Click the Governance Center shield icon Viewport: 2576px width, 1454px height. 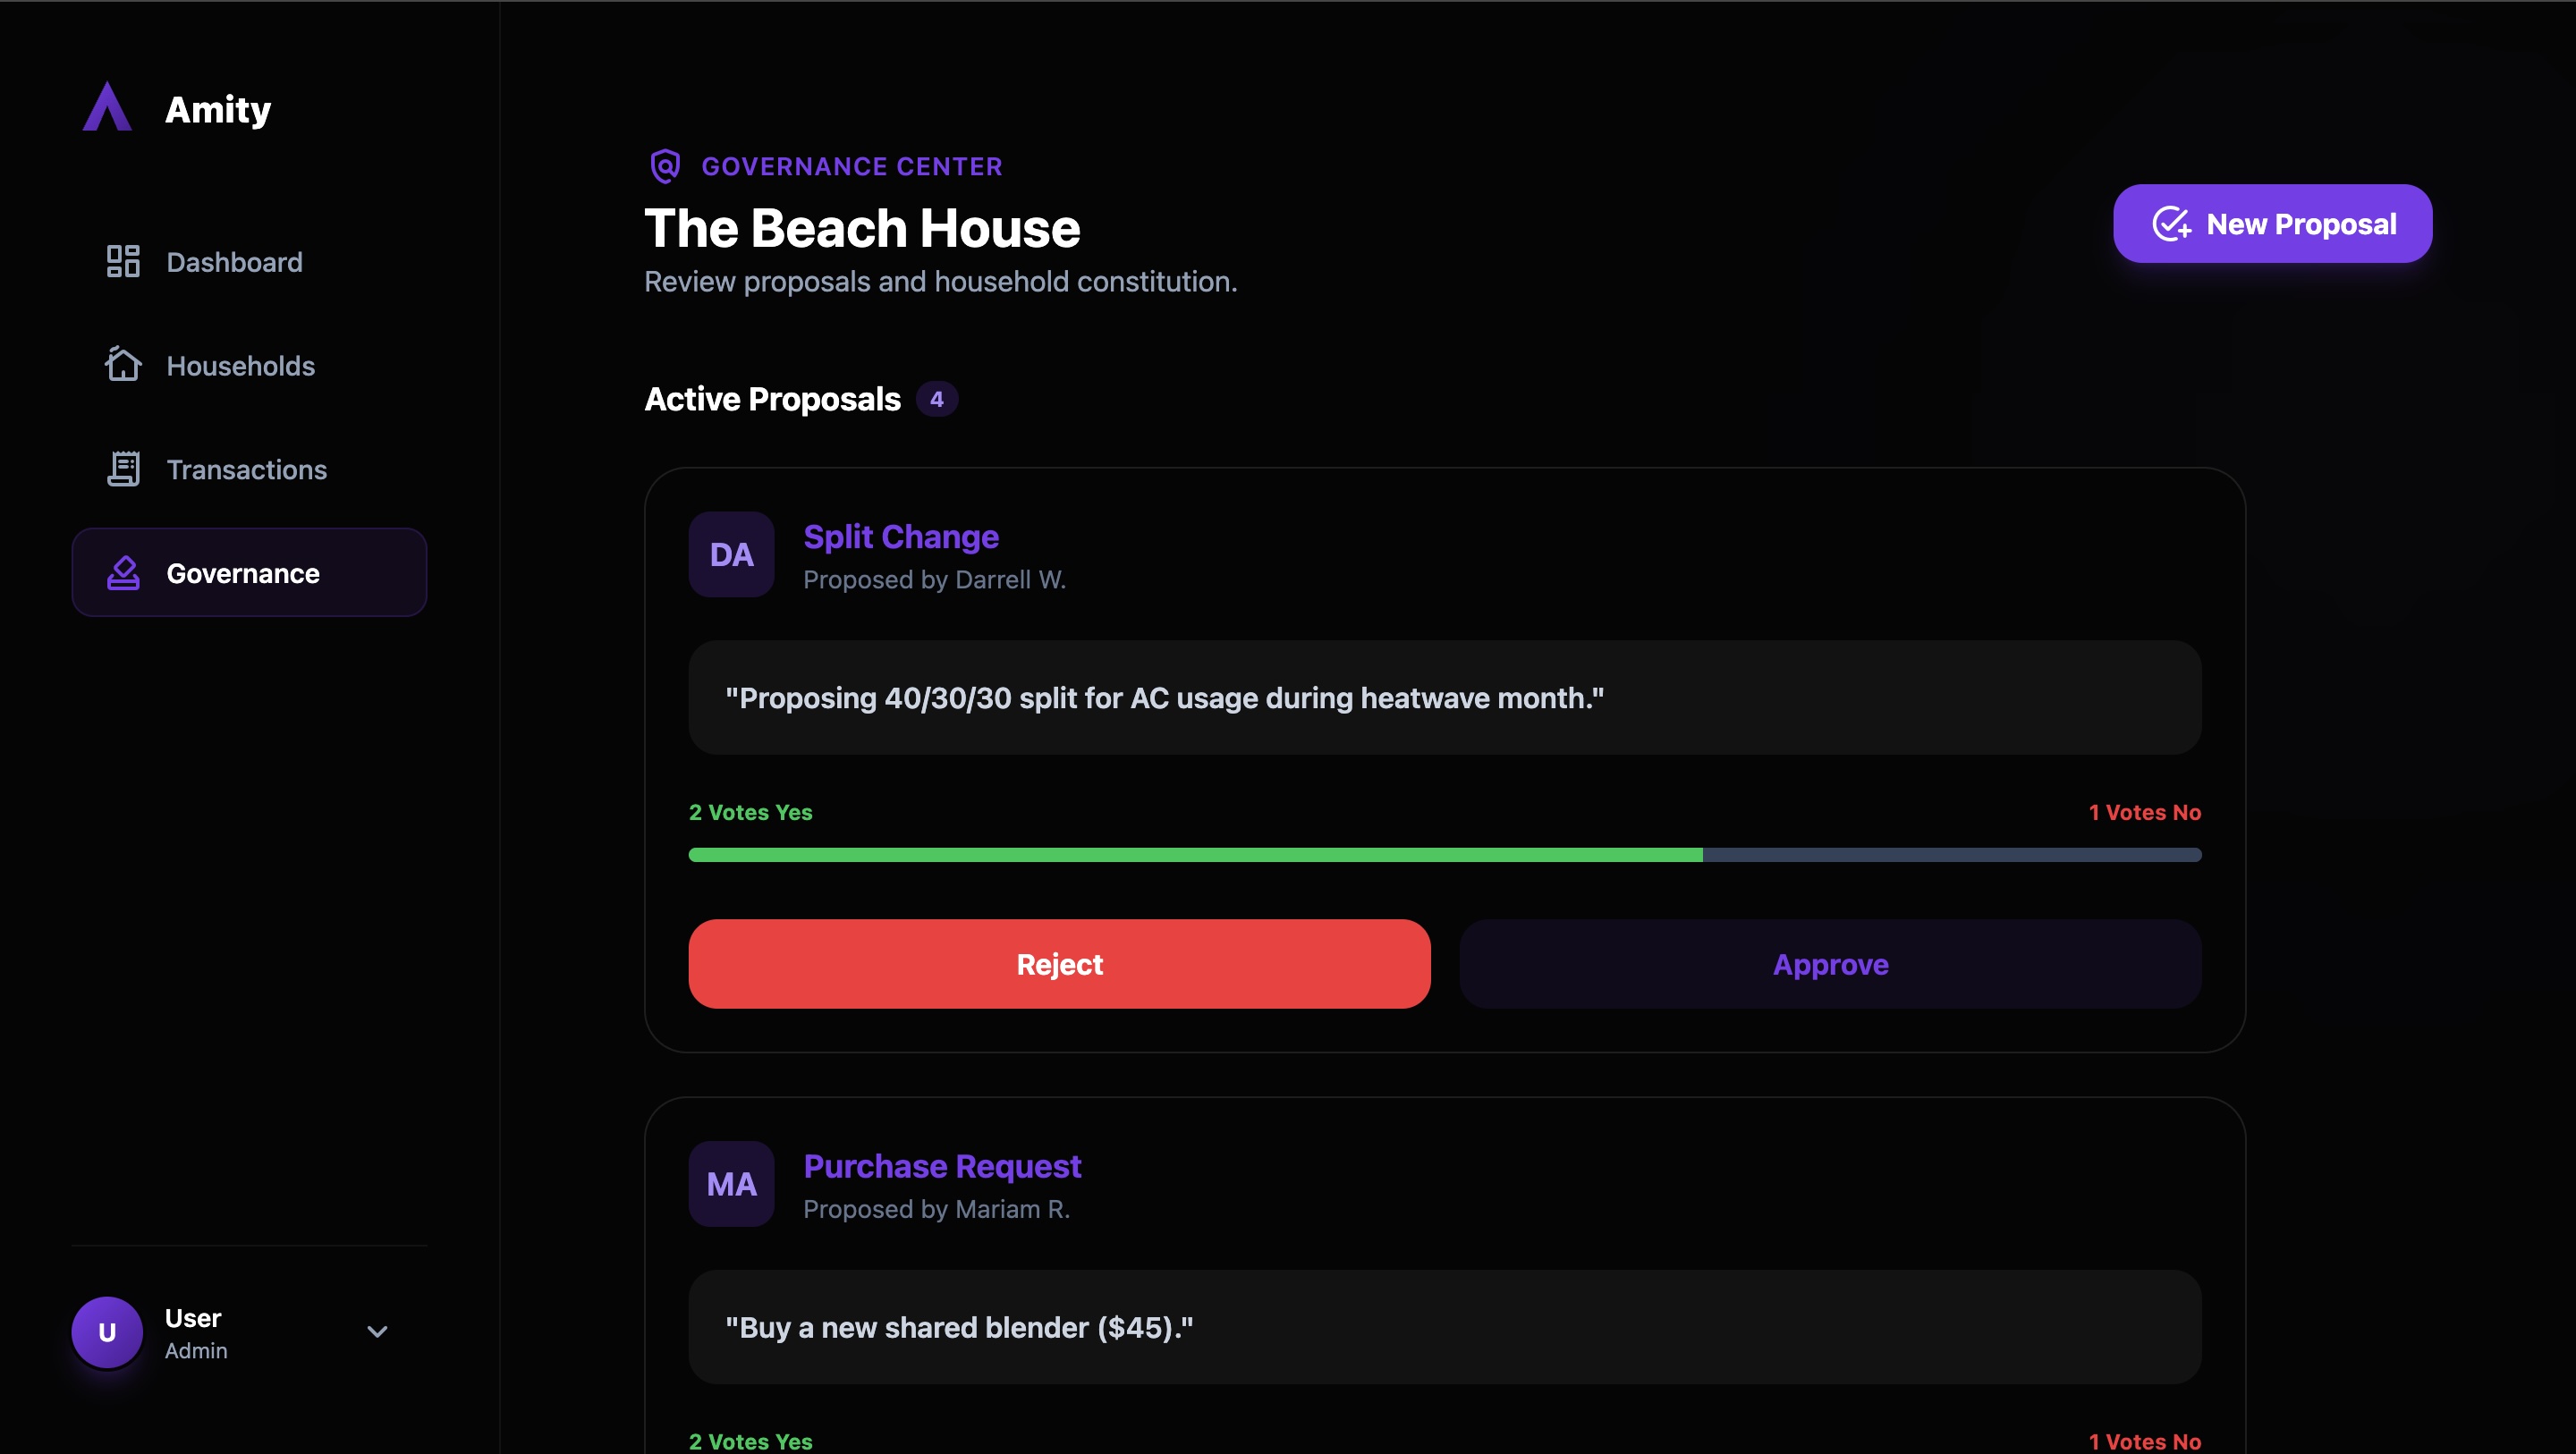(x=665, y=166)
